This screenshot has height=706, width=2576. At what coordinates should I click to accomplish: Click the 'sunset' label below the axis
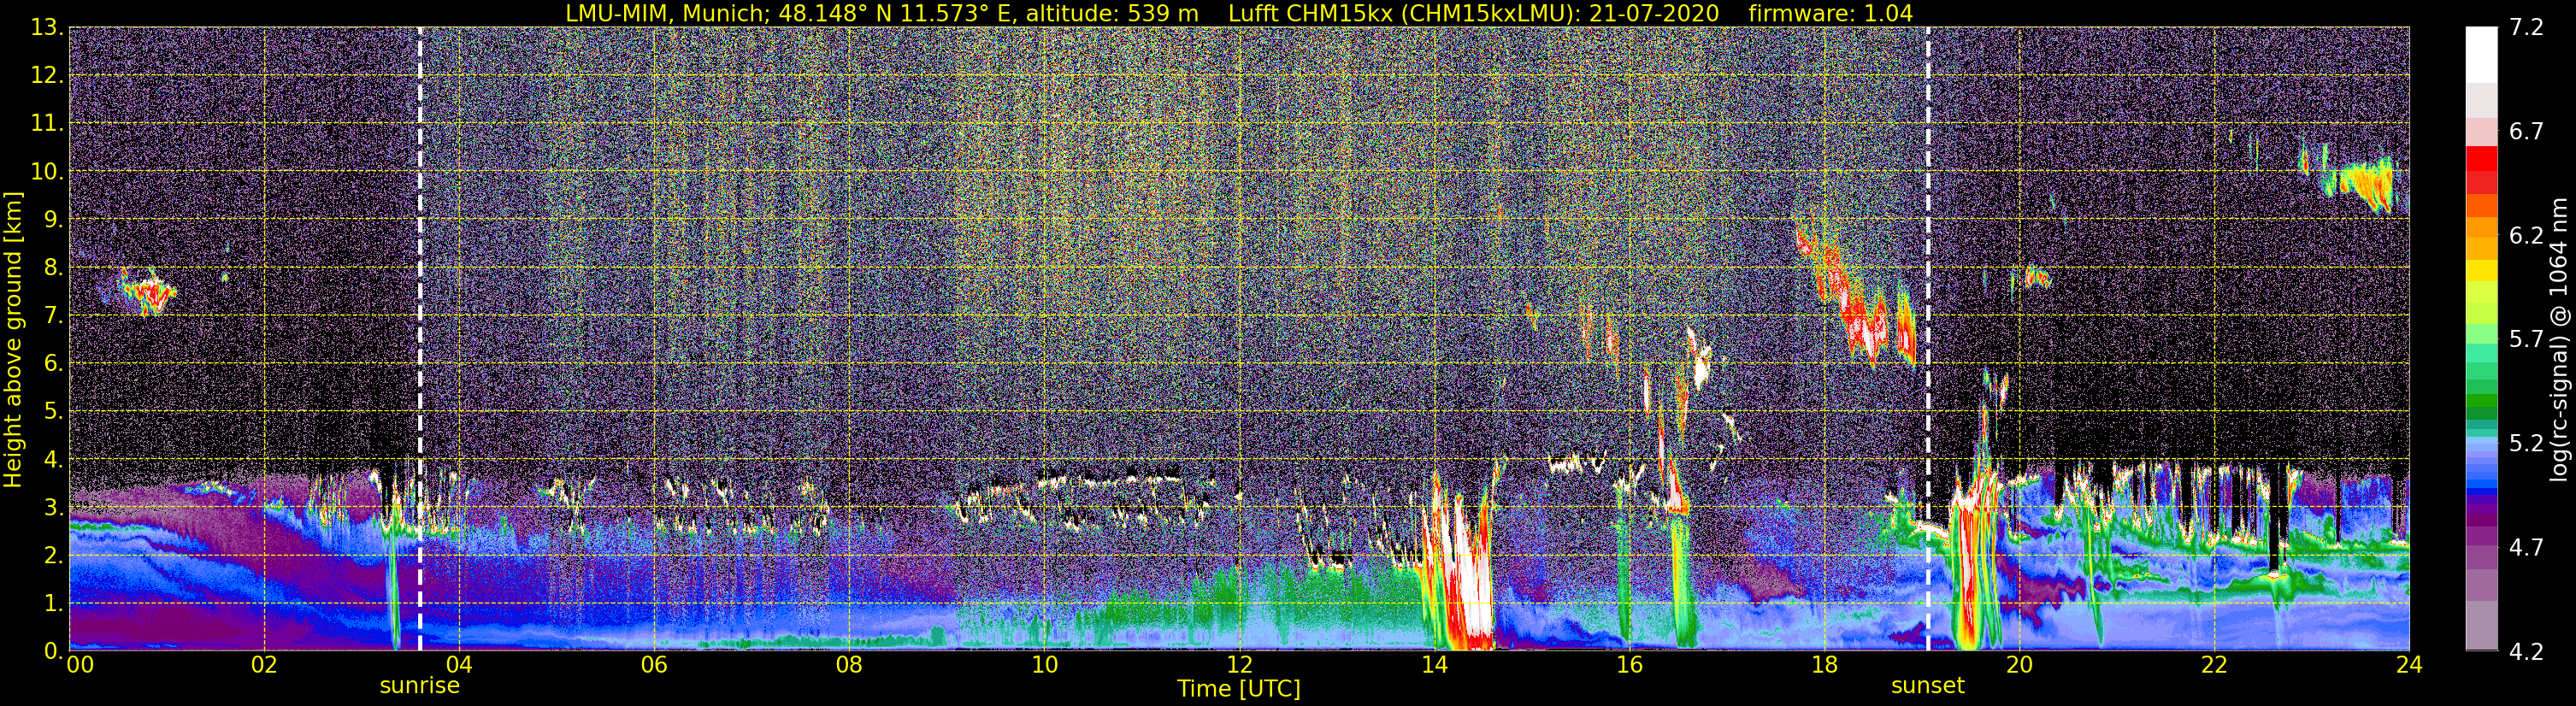[1927, 686]
